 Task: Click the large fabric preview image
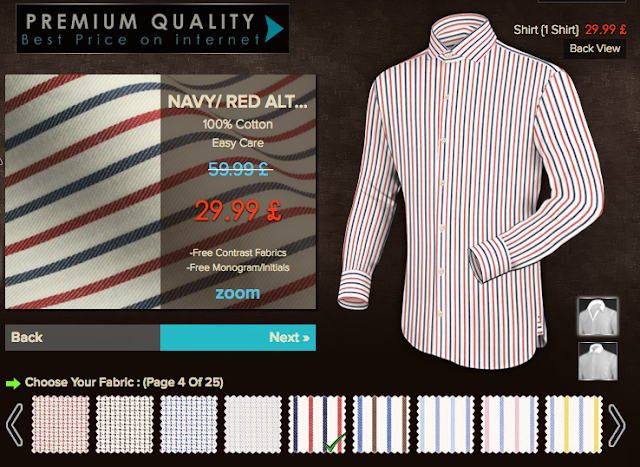pyautogui.click(x=83, y=191)
